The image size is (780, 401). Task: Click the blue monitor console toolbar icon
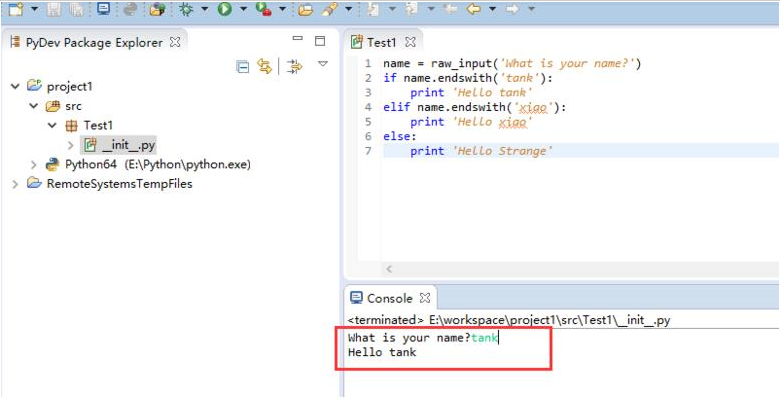click(x=103, y=8)
